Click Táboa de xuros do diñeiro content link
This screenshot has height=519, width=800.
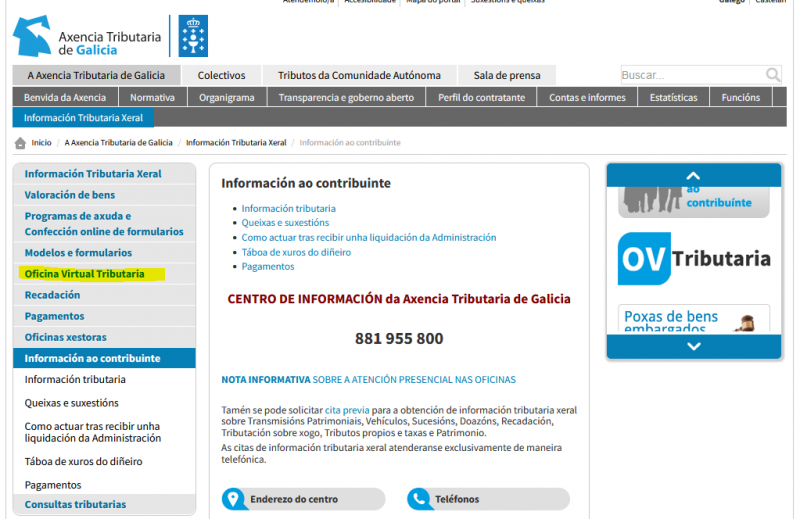point(296,252)
